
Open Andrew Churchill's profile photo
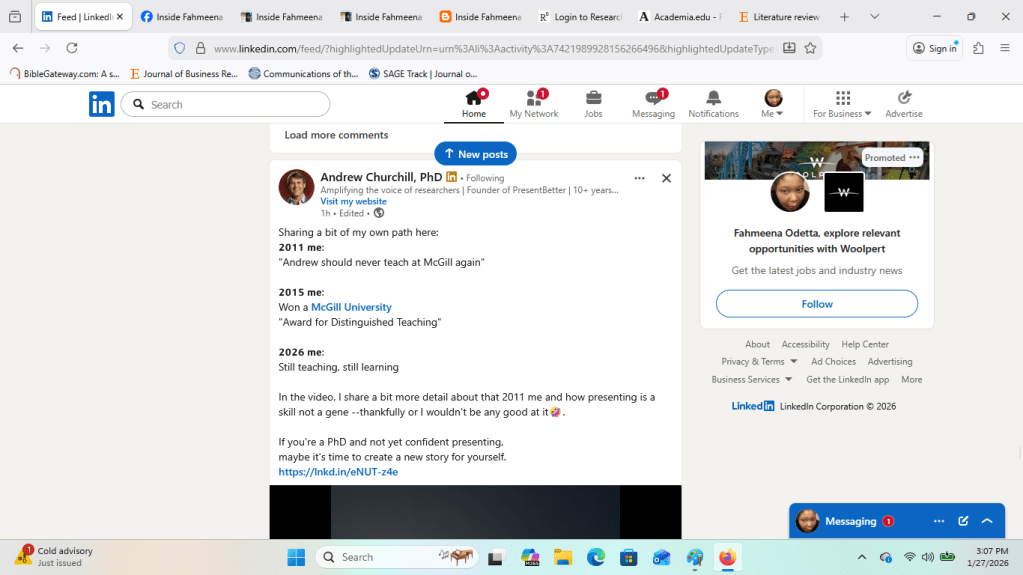[x=296, y=187]
